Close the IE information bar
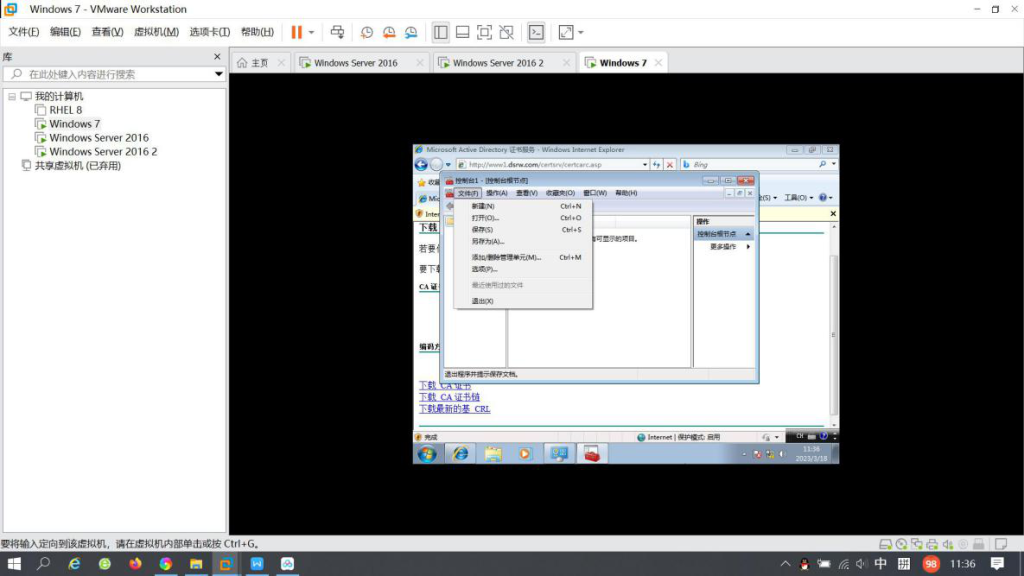This screenshot has width=1024, height=576. (833, 214)
